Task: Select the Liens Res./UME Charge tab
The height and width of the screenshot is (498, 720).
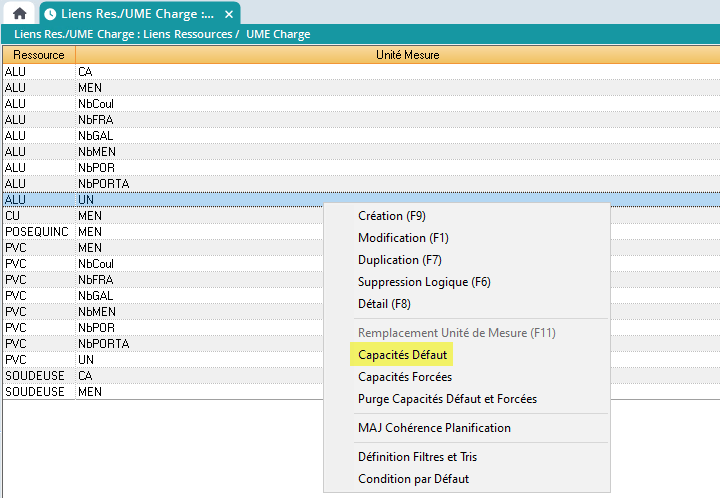Action: [135, 15]
